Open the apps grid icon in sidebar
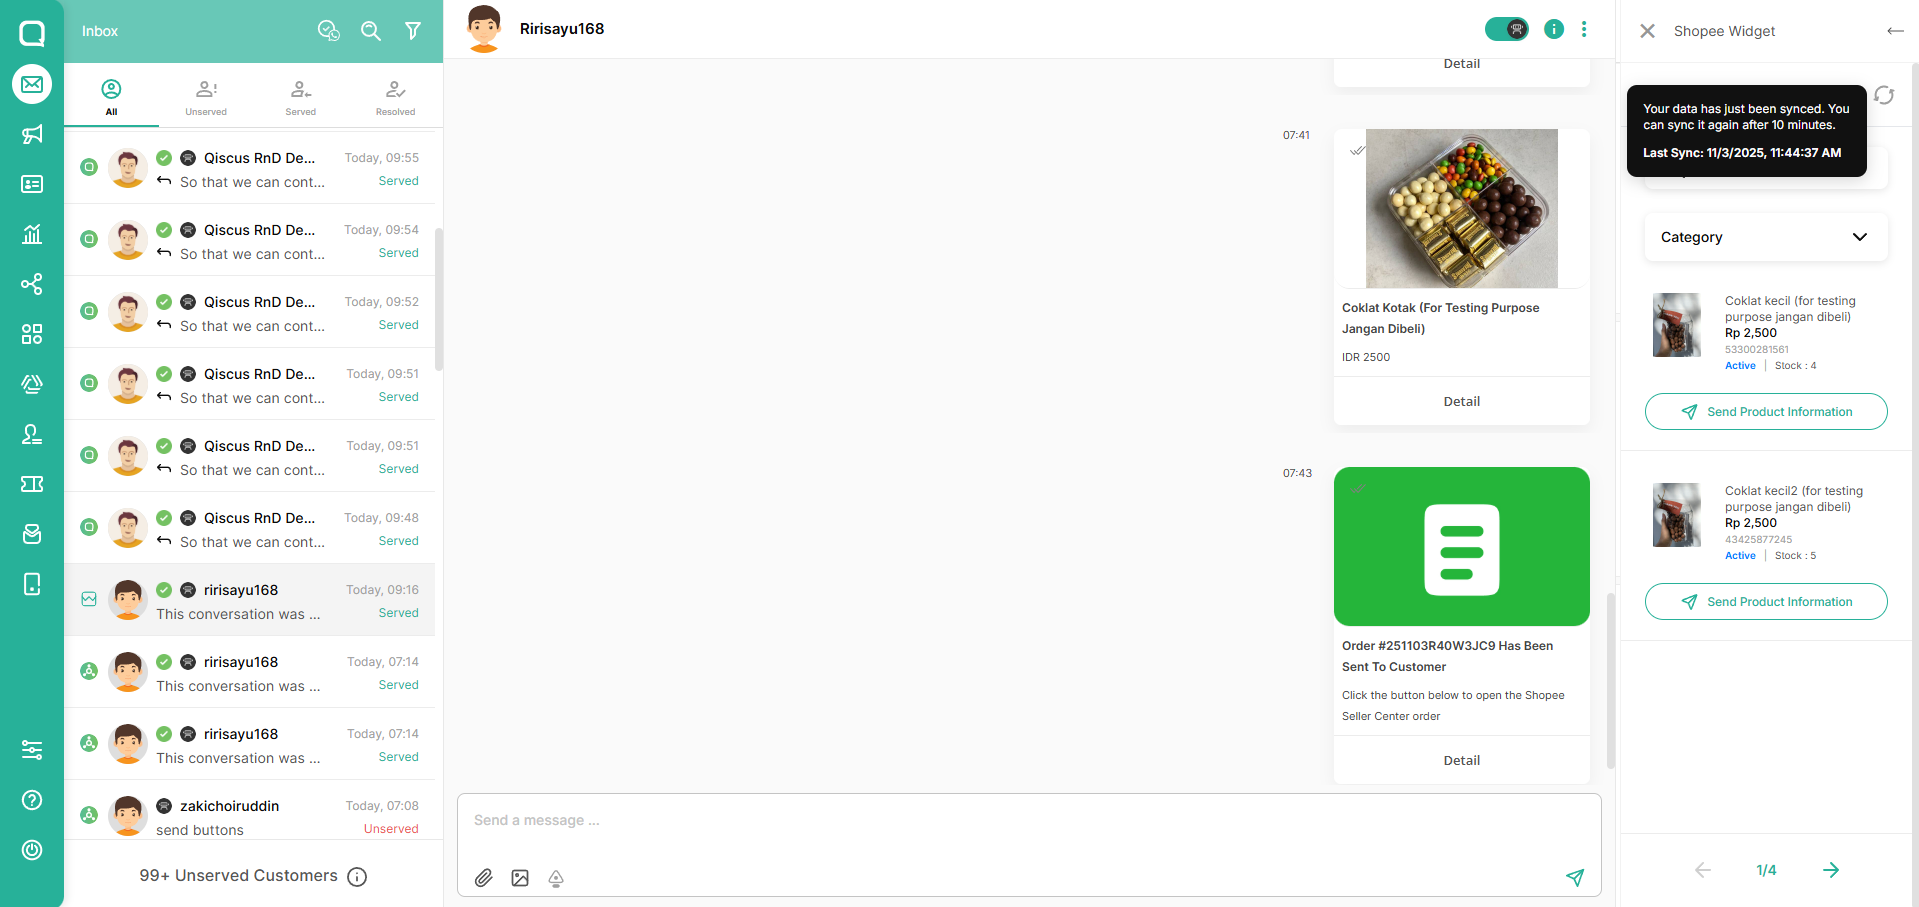Image resolution: width=1919 pixels, height=907 pixels. point(32,334)
